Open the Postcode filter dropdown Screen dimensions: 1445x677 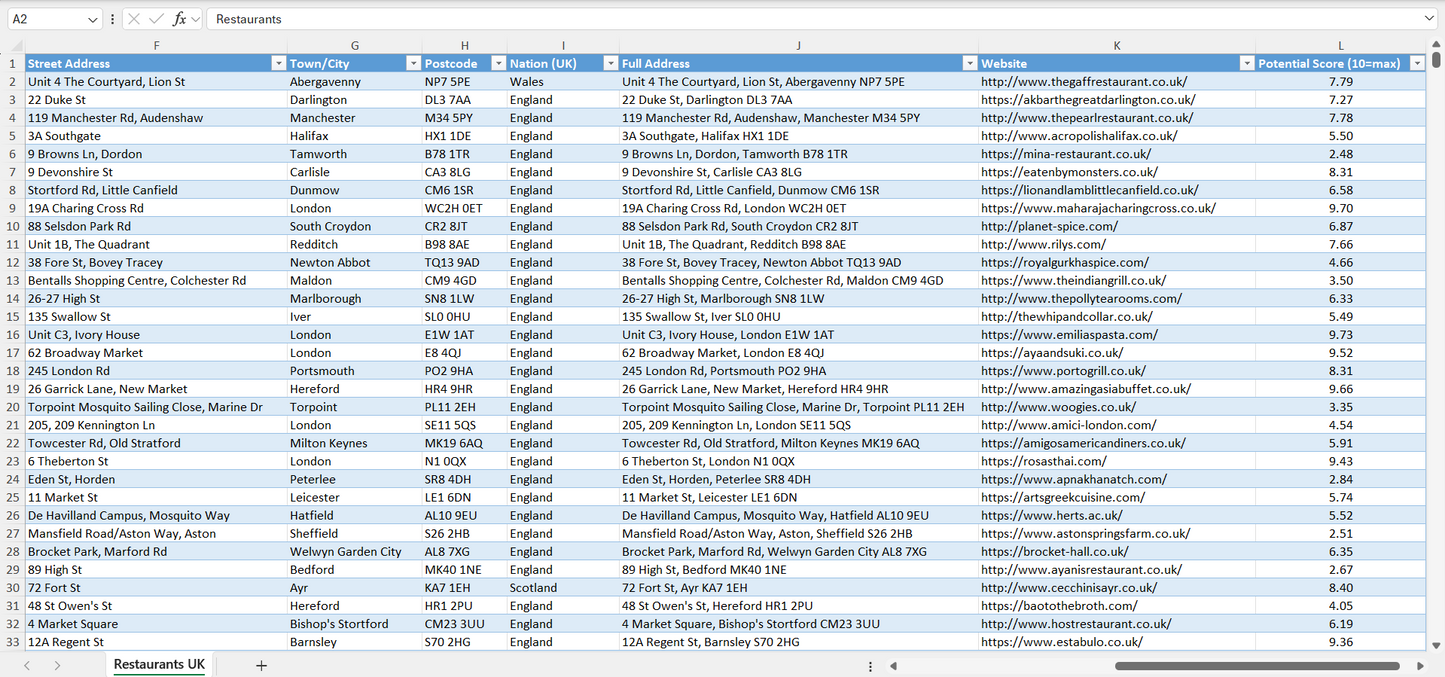[498, 63]
